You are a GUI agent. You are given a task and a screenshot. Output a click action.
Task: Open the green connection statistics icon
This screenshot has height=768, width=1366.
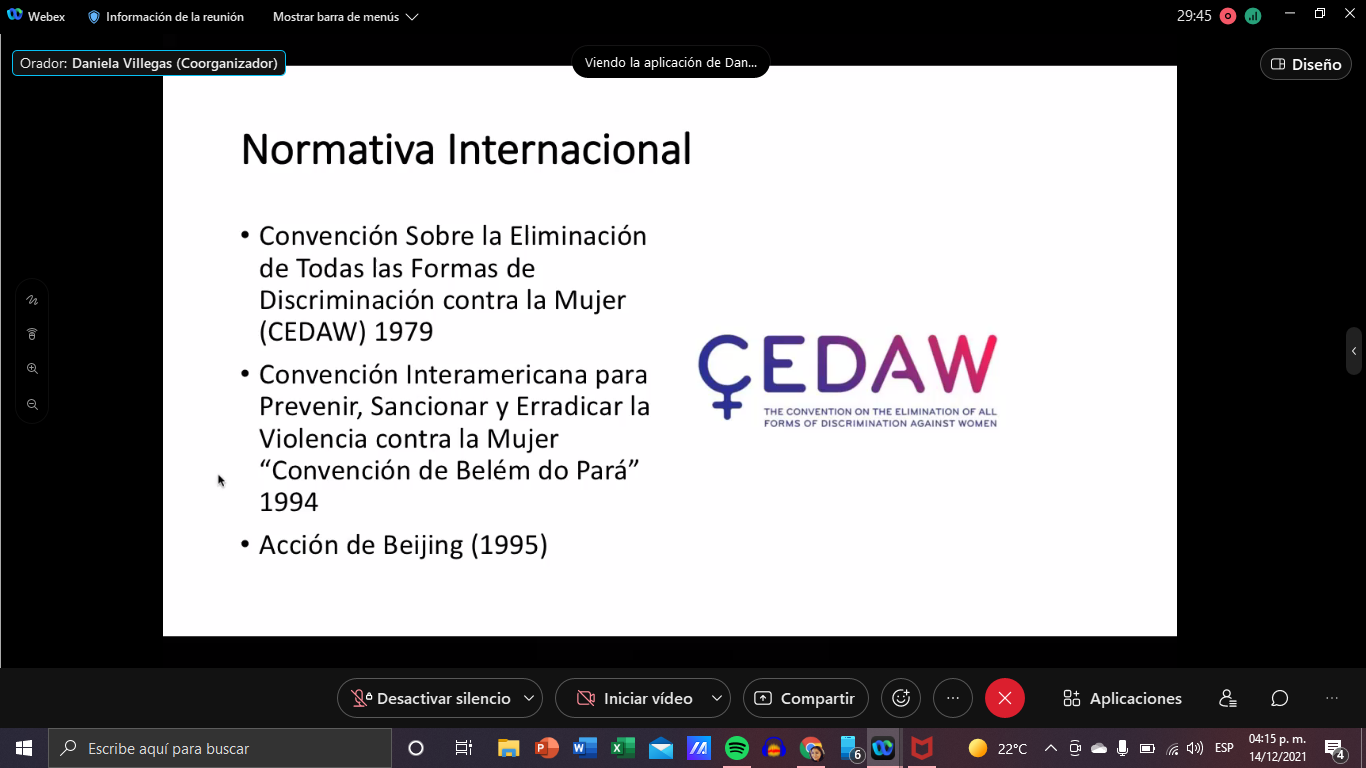click(x=1253, y=16)
